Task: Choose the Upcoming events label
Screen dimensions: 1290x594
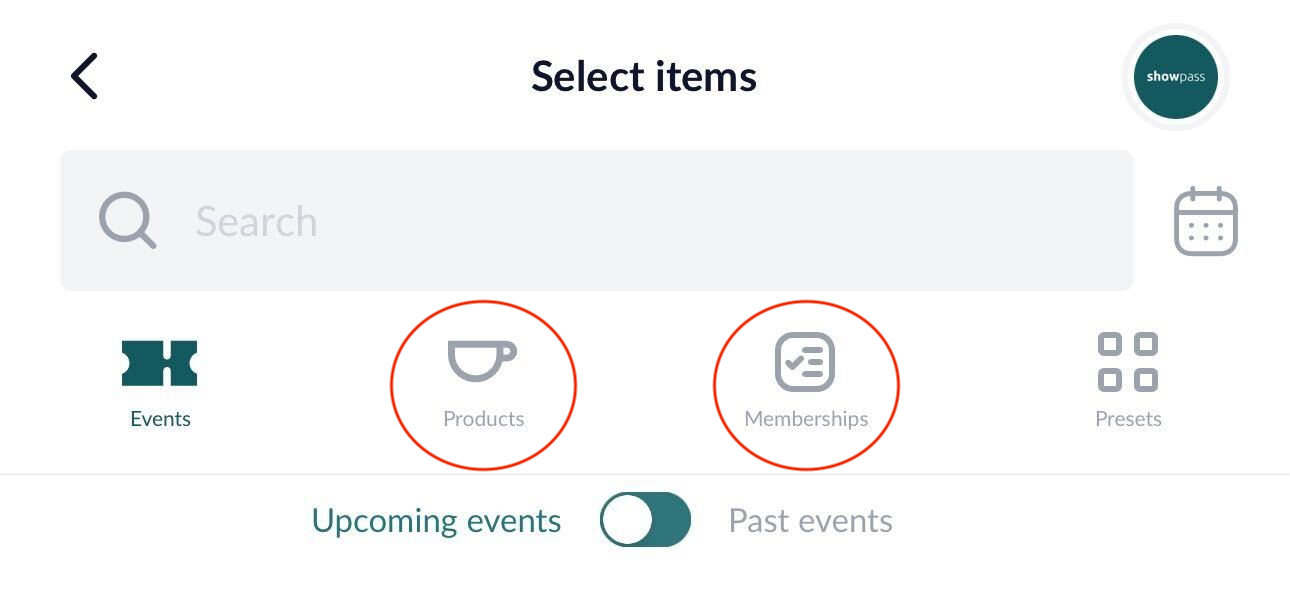Action: coord(436,521)
